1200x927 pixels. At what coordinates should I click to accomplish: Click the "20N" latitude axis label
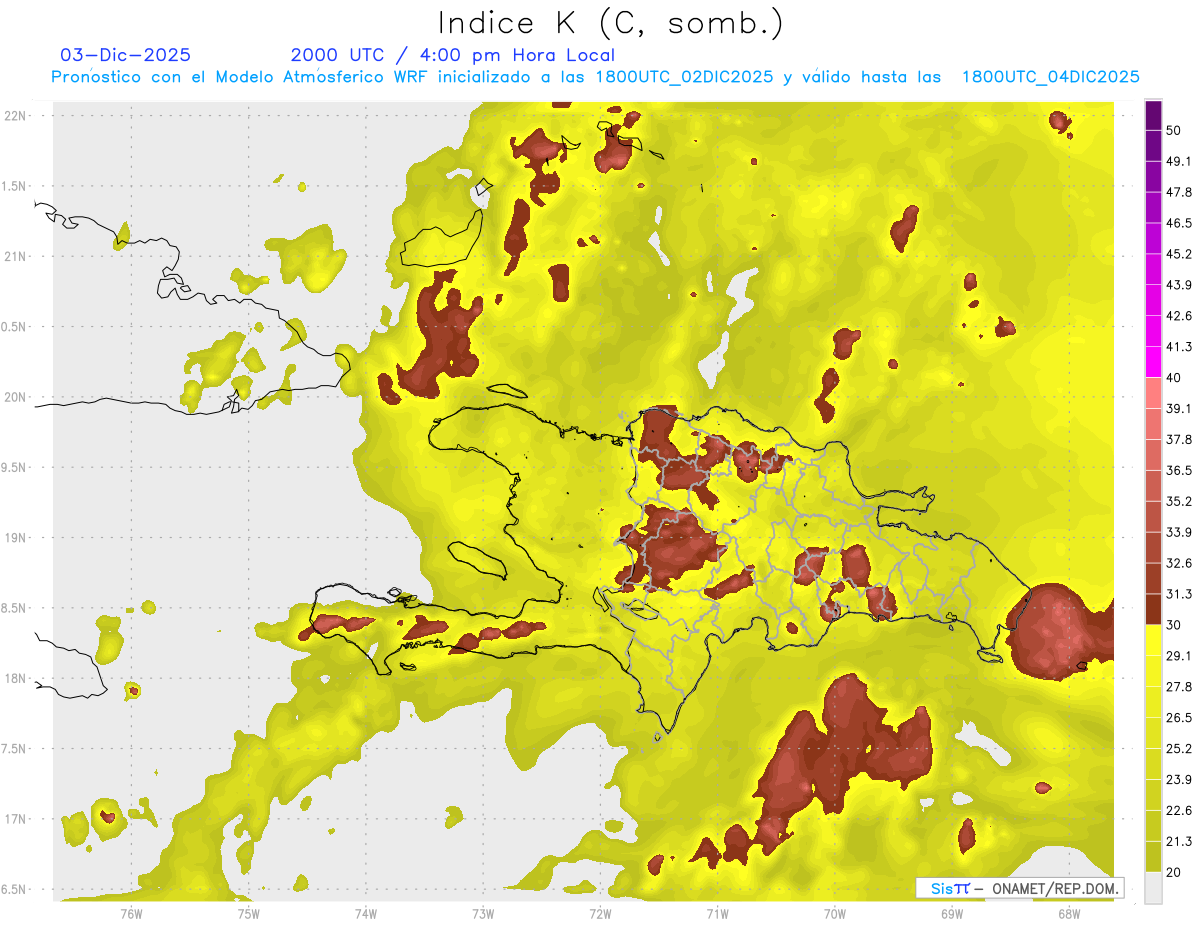(x=16, y=397)
